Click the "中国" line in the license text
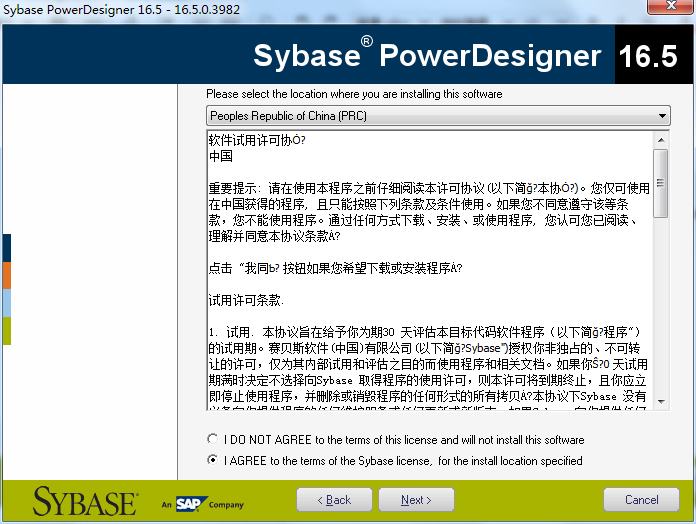Image resolution: width=696 pixels, height=524 pixels. point(221,156)
